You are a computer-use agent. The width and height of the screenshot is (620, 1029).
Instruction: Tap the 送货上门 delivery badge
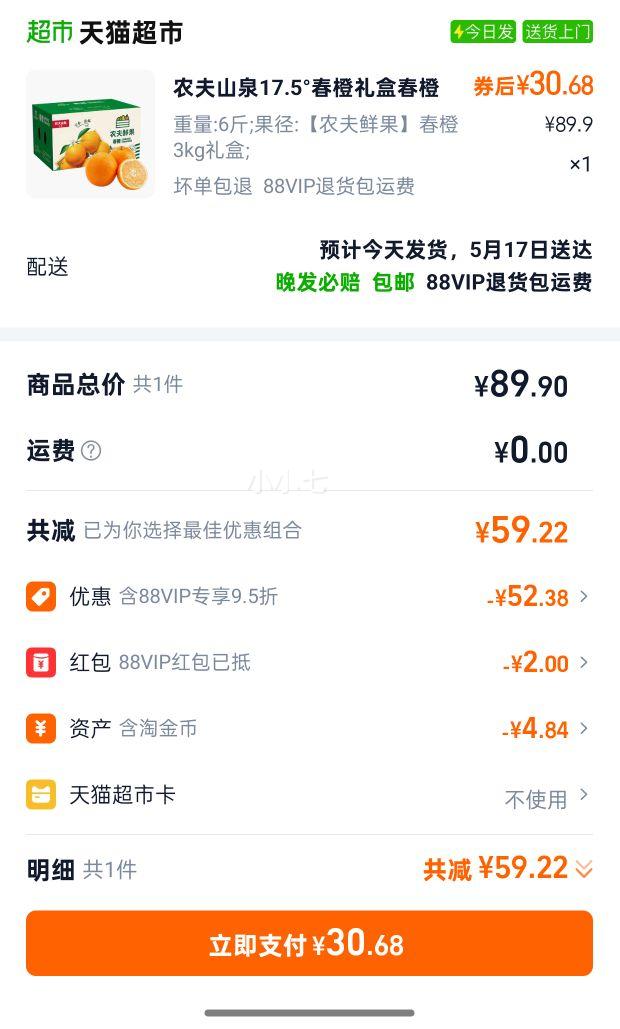tap(558, 32)
